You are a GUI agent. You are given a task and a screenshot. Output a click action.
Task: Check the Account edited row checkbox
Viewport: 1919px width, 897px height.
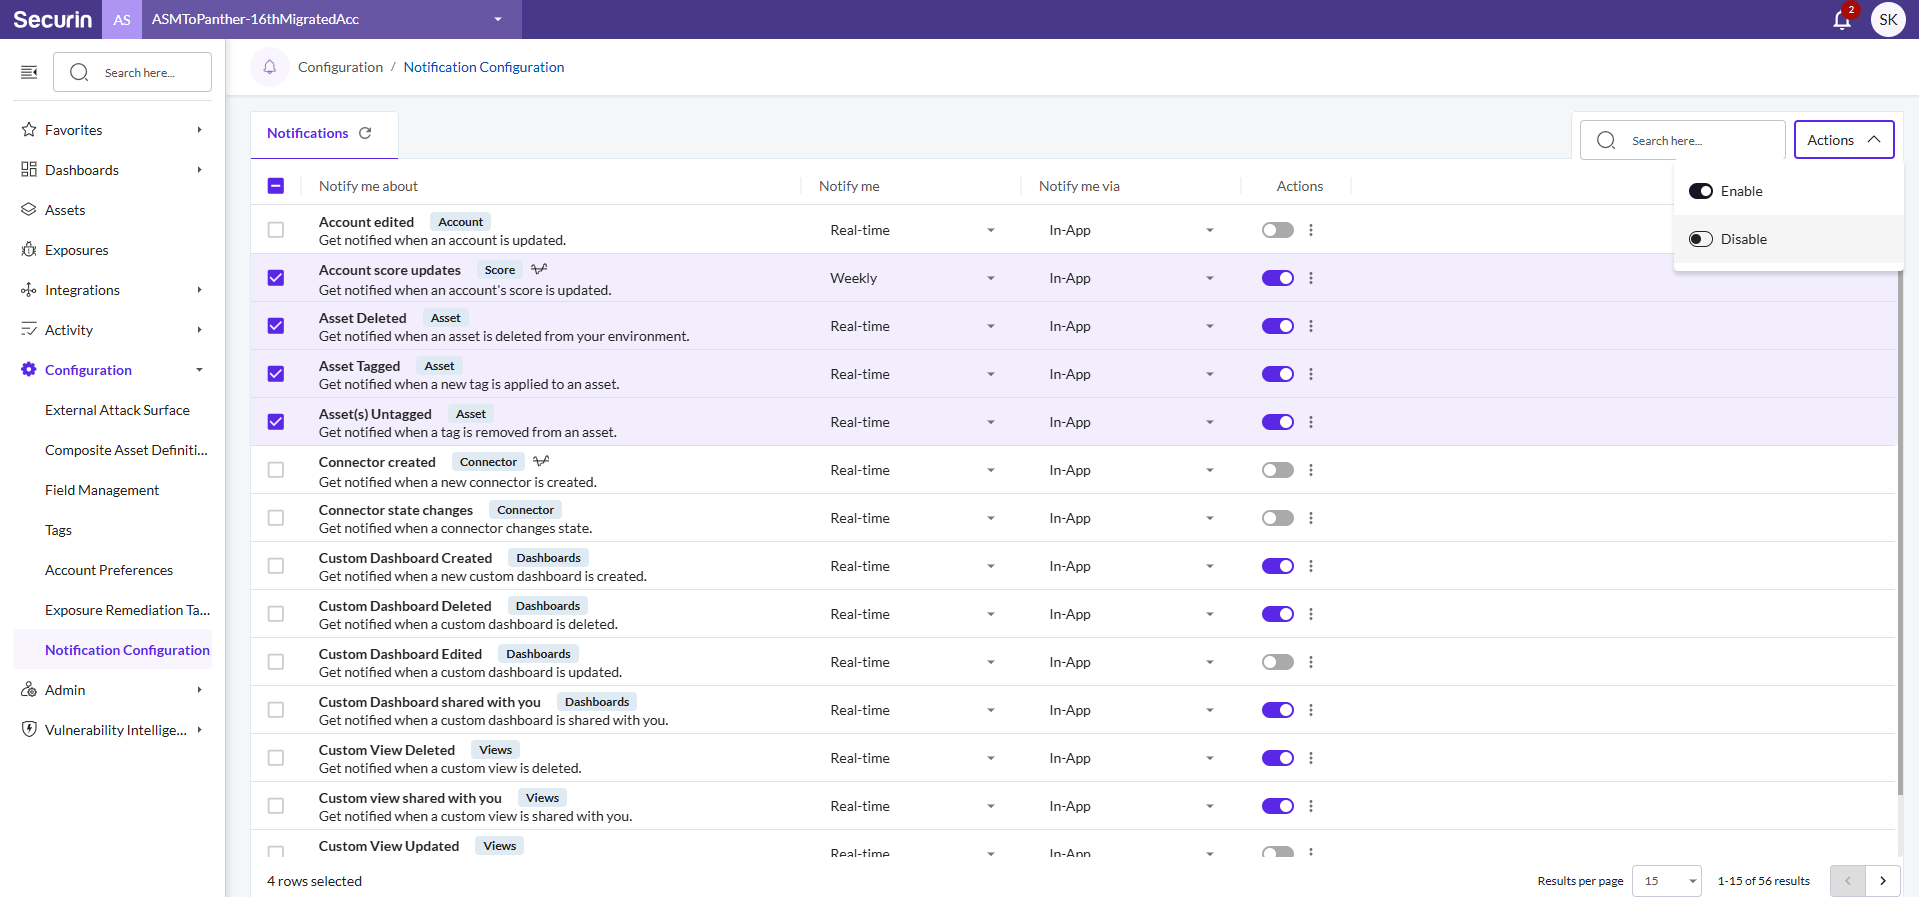(276, 230)
